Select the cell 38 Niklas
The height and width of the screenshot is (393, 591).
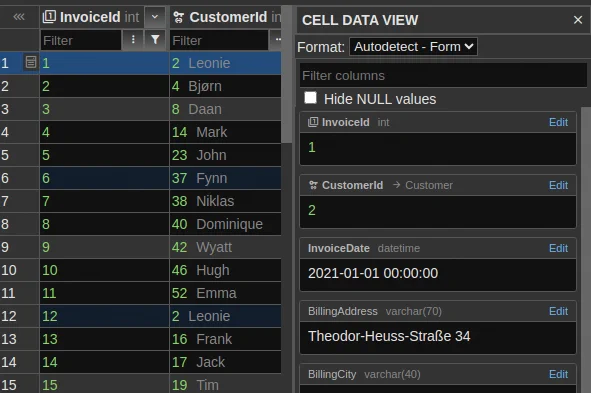coord(225,201)
